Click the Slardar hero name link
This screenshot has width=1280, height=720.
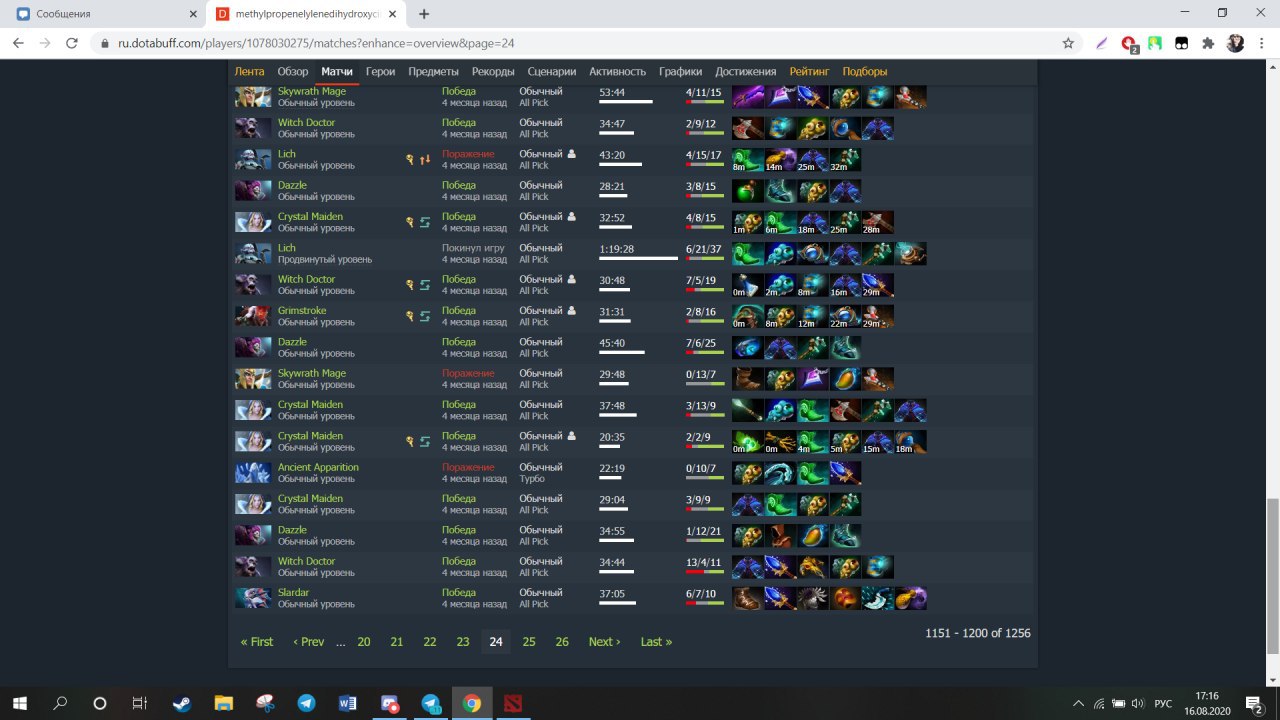(x=293, y=593)
